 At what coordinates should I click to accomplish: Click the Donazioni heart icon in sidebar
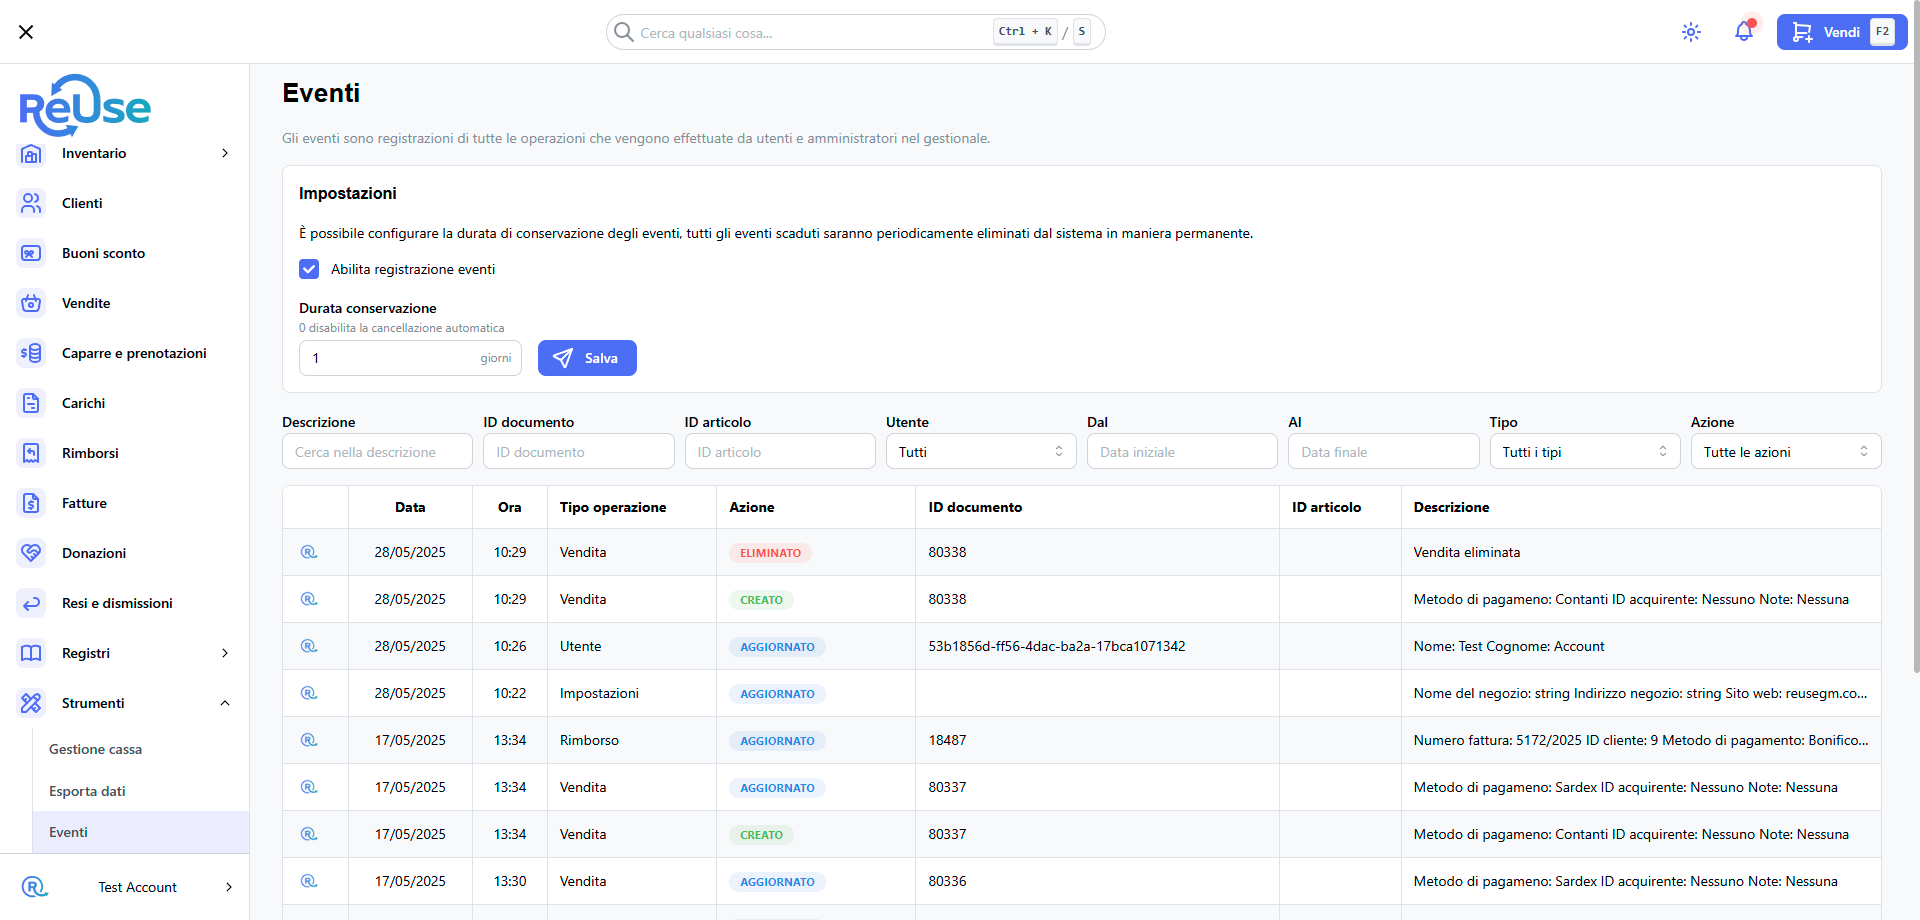[x=32, y=553]
